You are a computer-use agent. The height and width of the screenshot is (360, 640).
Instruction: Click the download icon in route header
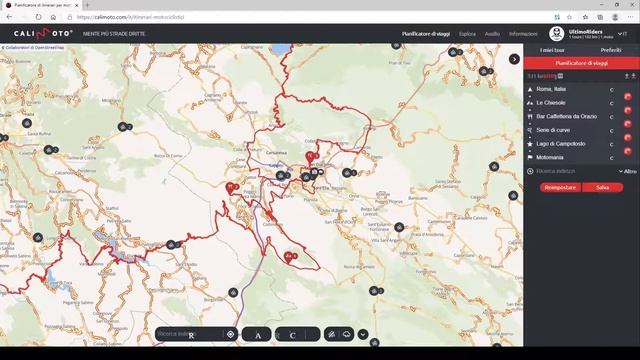click(x=633, y=76)
